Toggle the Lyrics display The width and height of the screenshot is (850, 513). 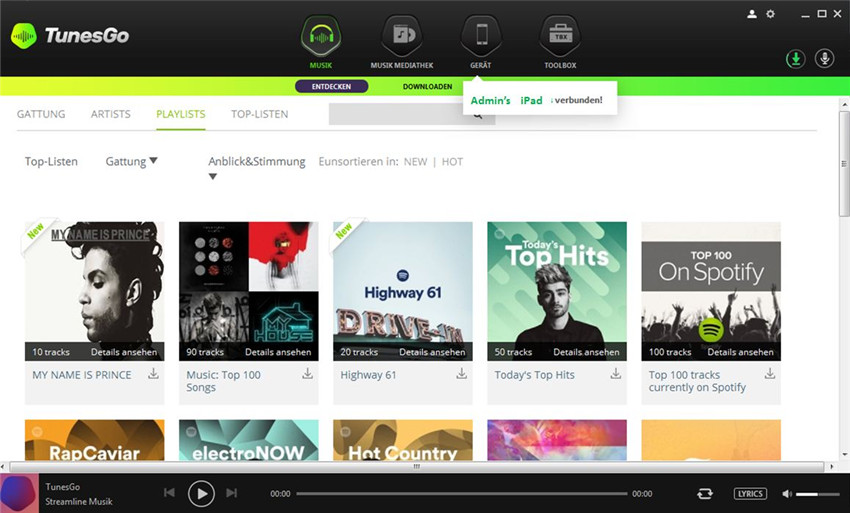point(750,494)
